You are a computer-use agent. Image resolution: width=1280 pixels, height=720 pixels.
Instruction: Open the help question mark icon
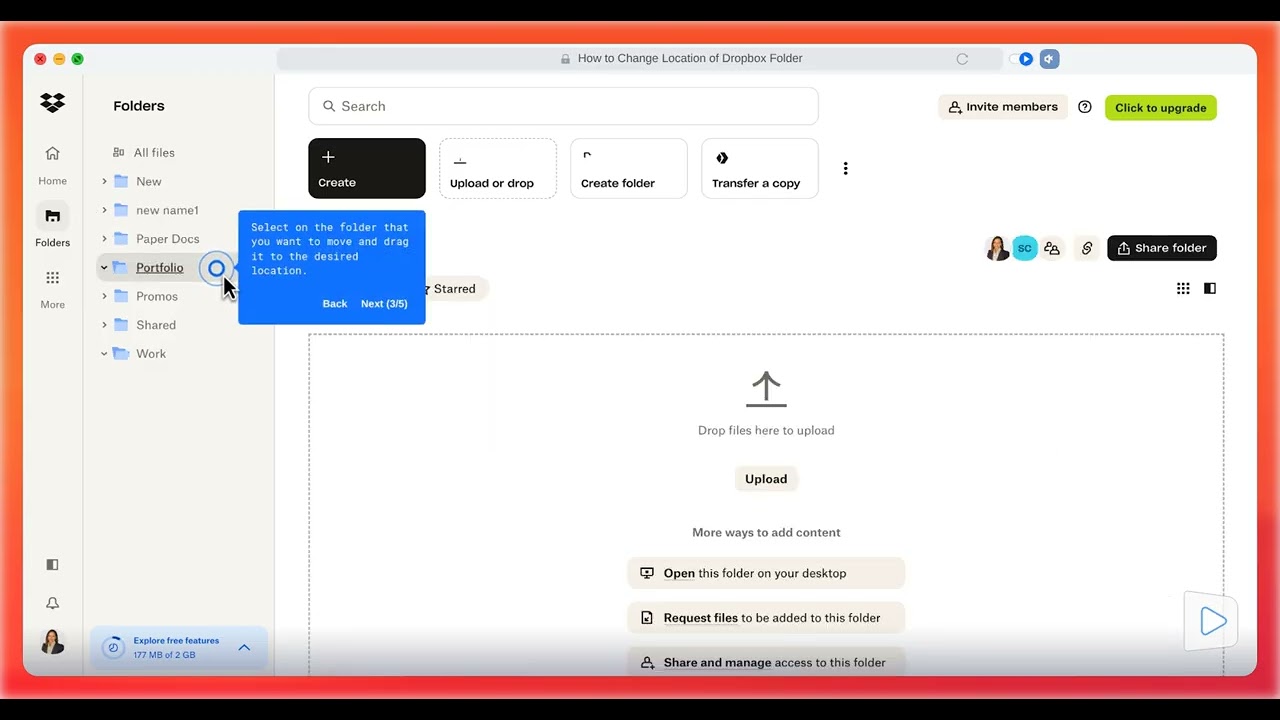pos(1085,107)
